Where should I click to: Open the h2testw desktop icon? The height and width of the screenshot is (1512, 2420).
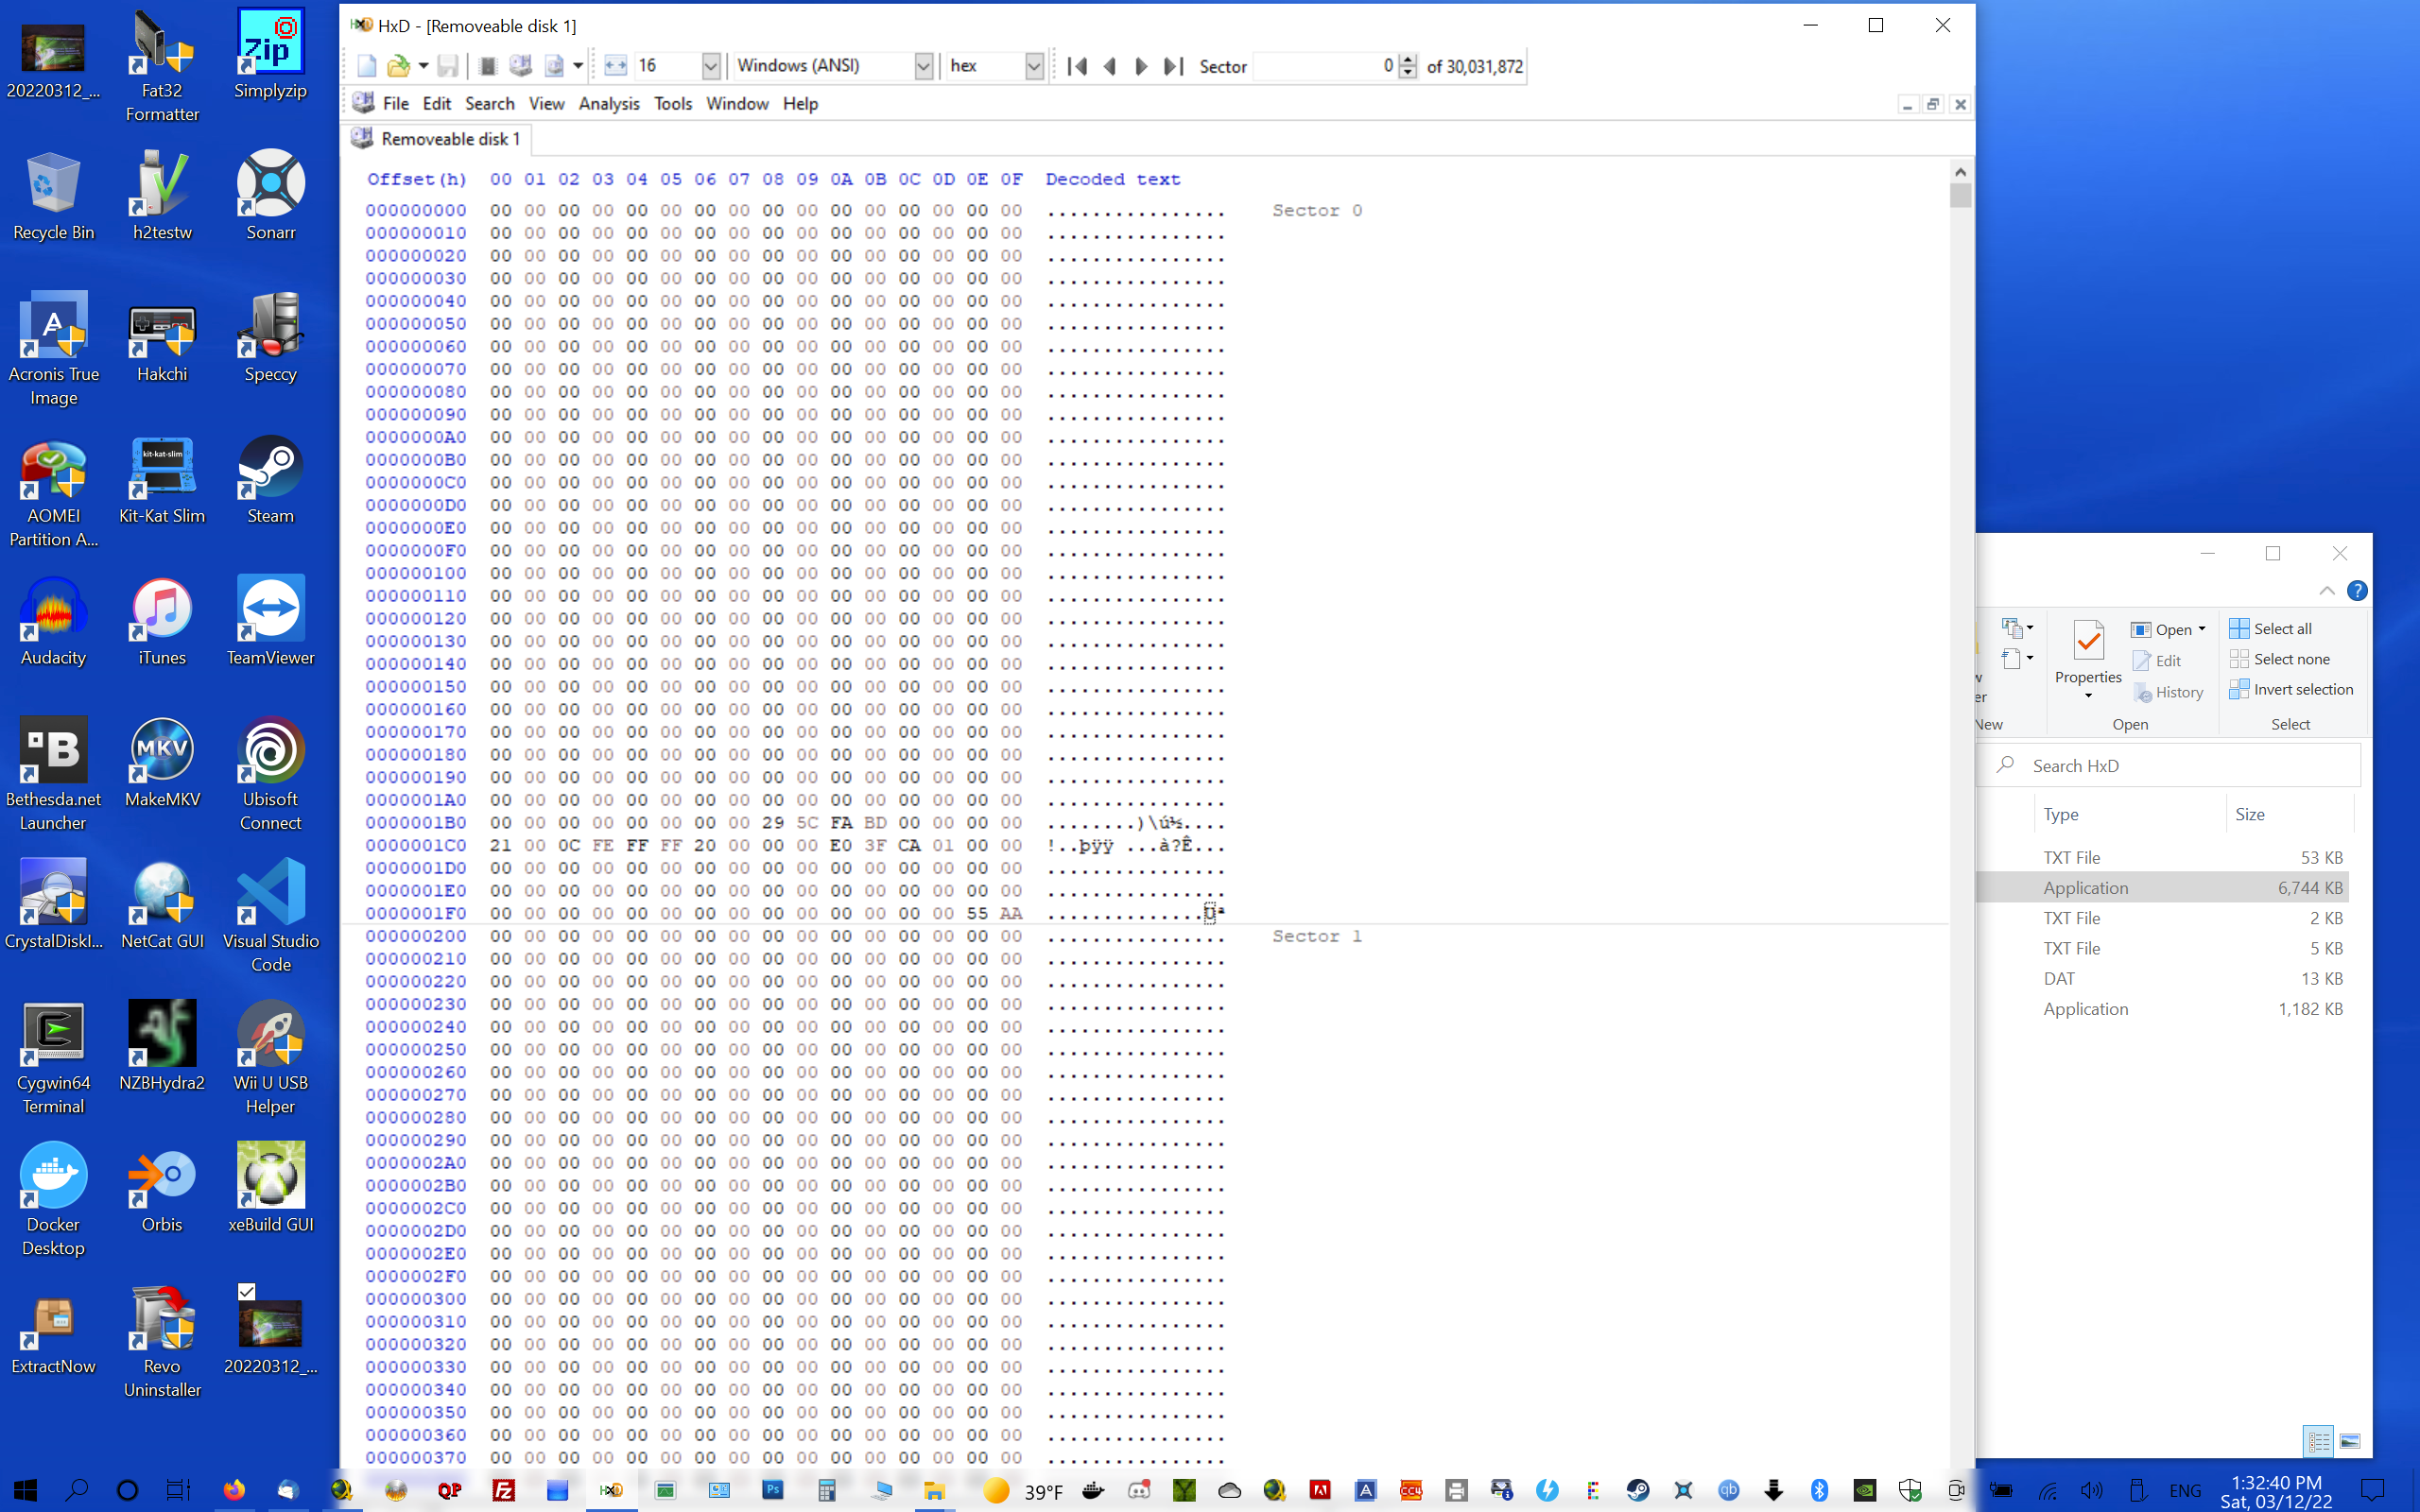[x=162, y=196]
